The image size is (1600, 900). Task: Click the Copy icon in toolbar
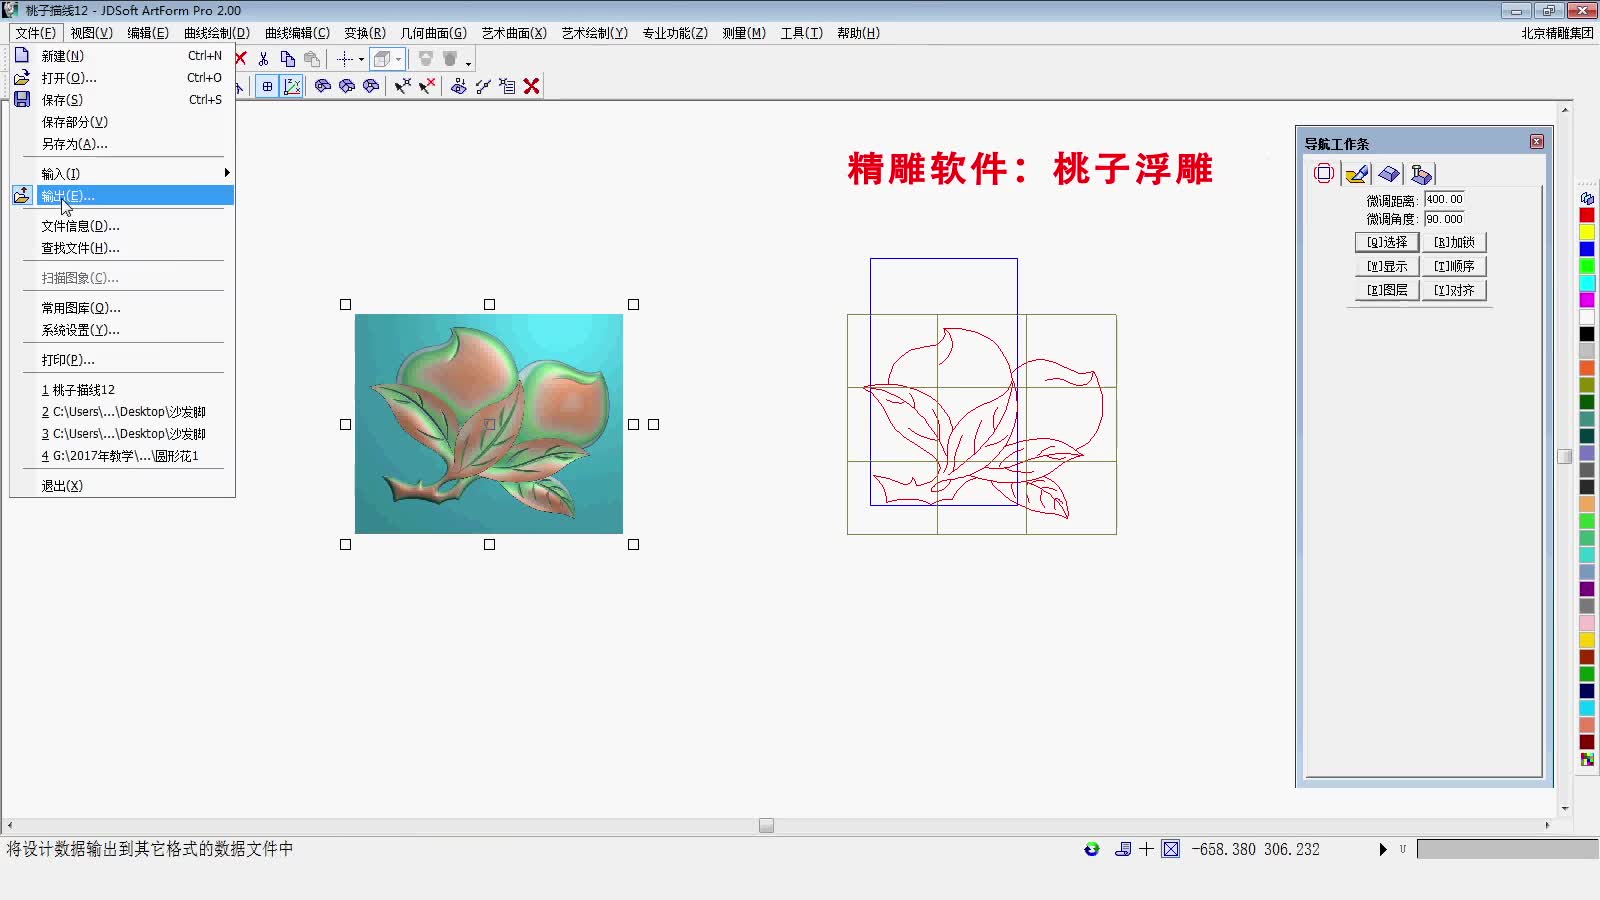(x=288, y=57)
